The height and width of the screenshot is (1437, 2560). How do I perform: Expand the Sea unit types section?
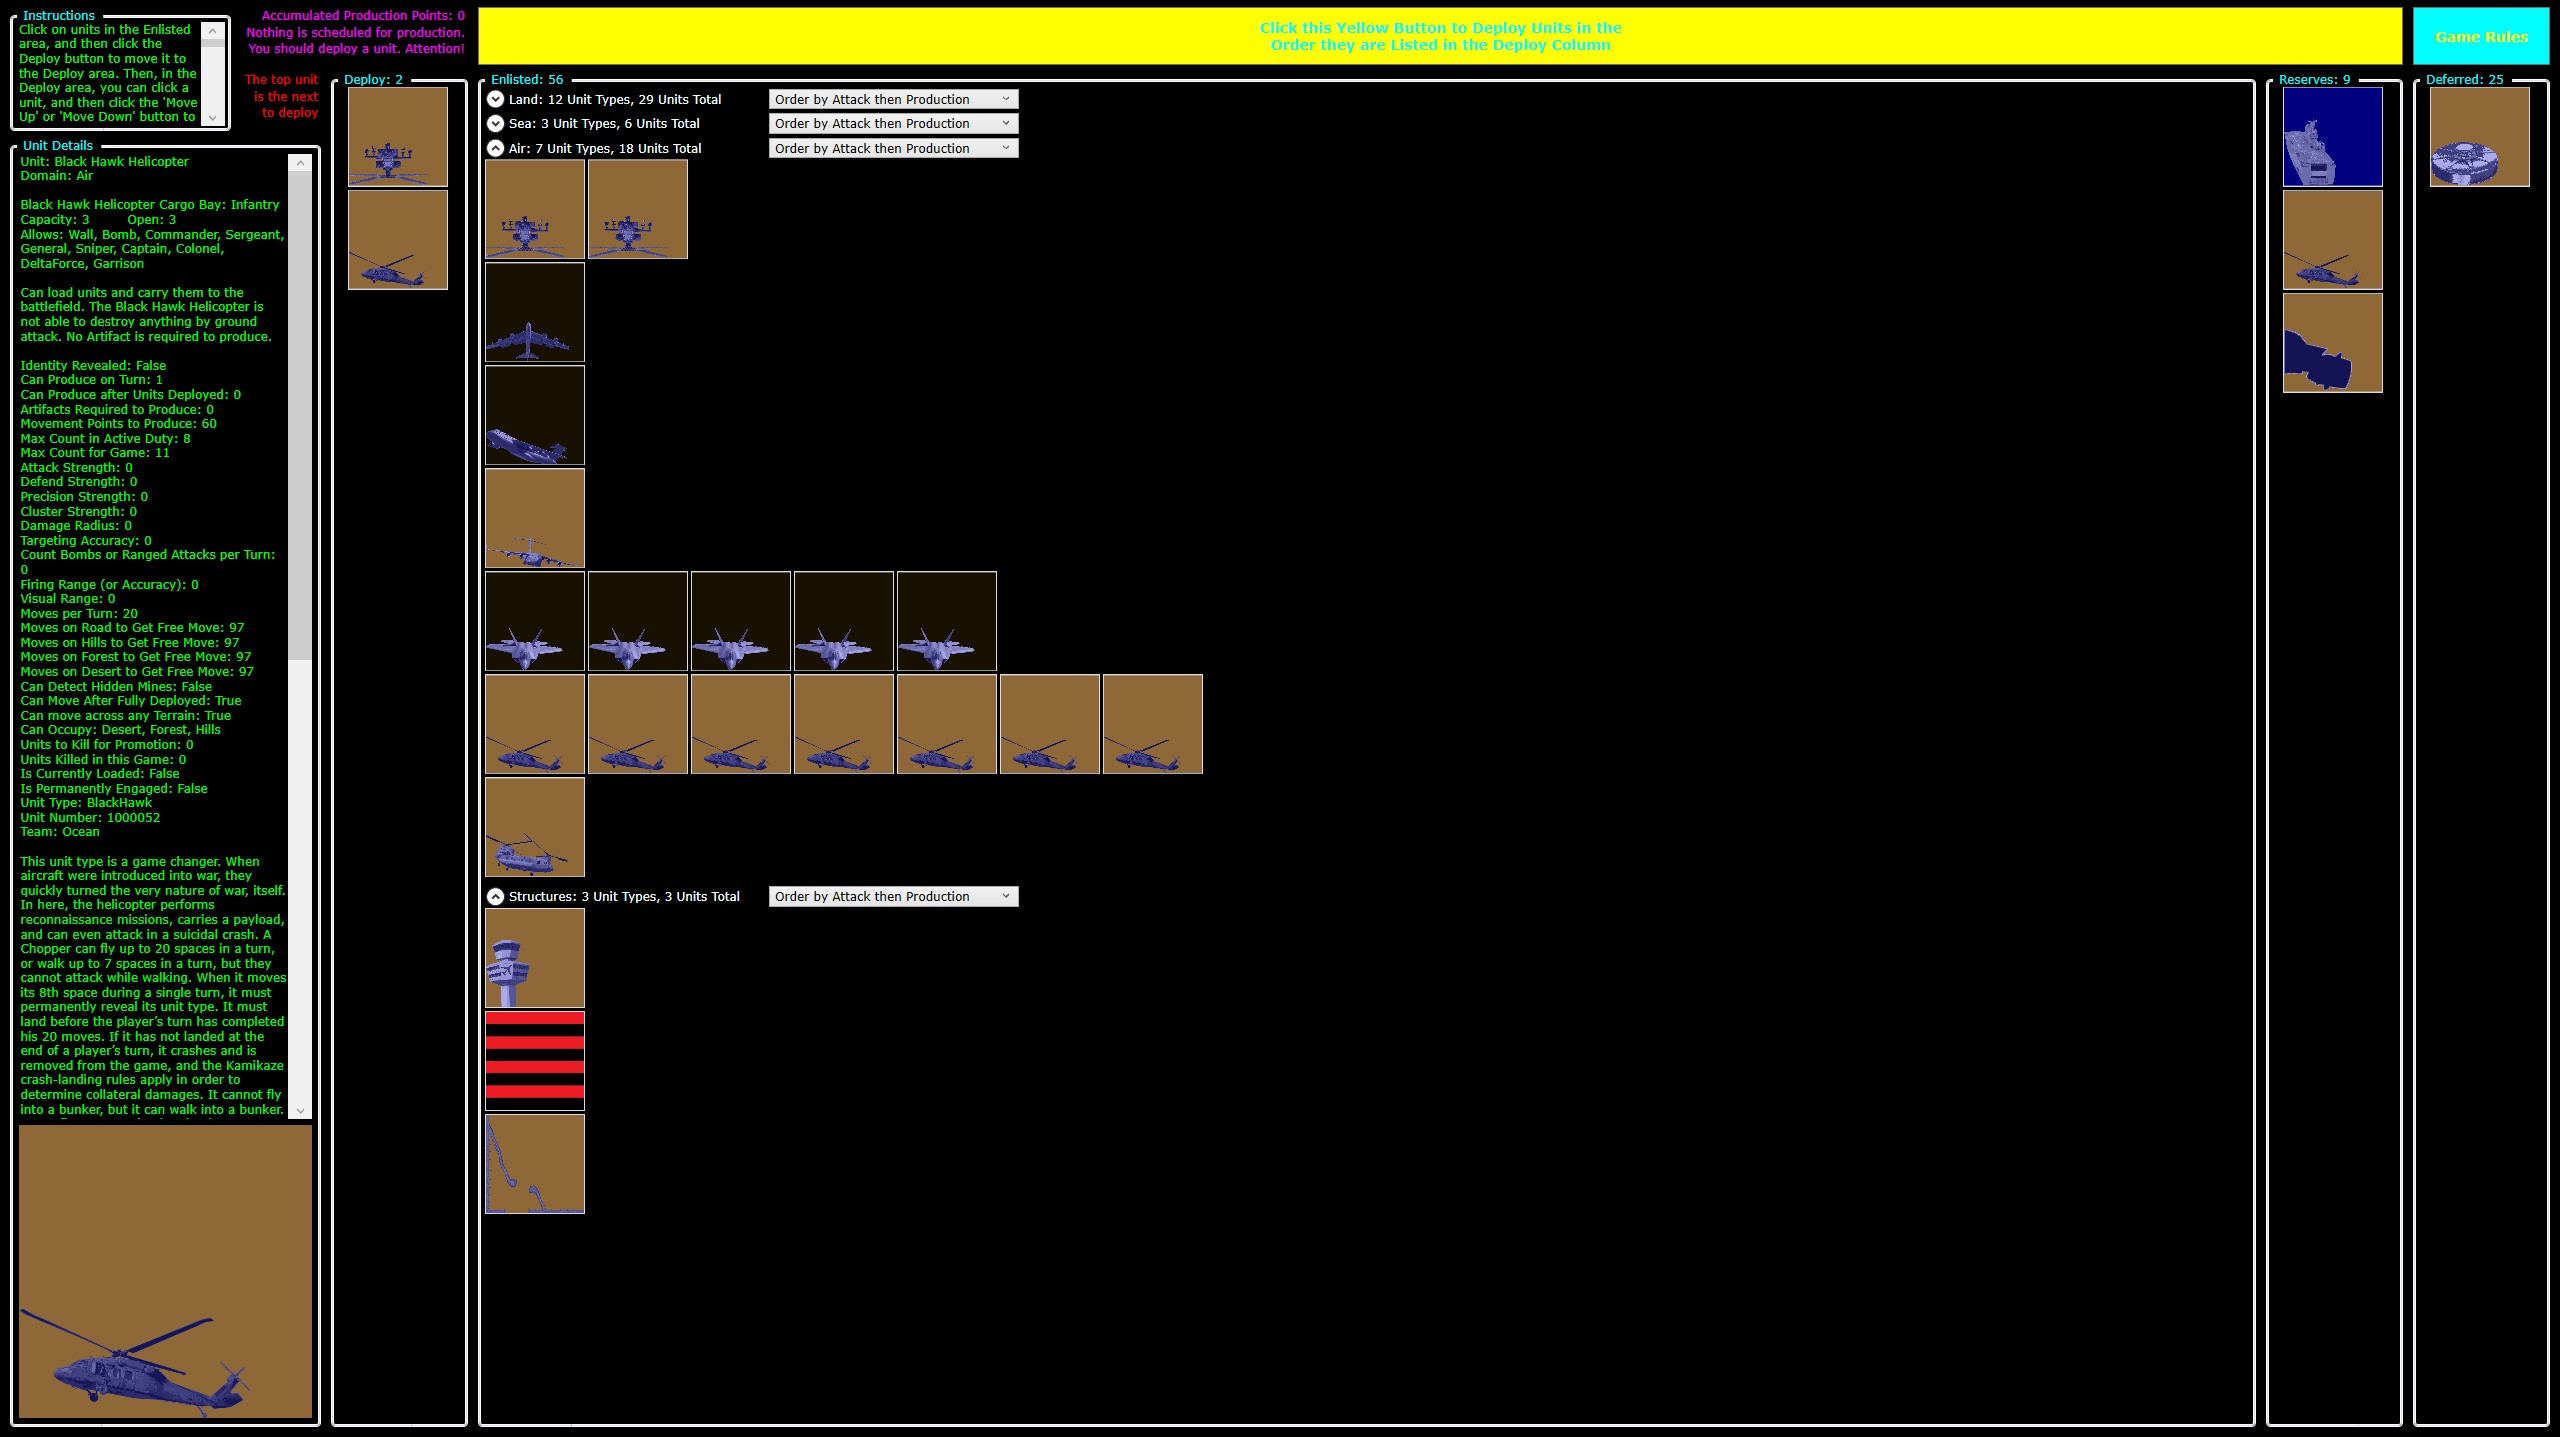pyautogui.click(x=495, y=123)
